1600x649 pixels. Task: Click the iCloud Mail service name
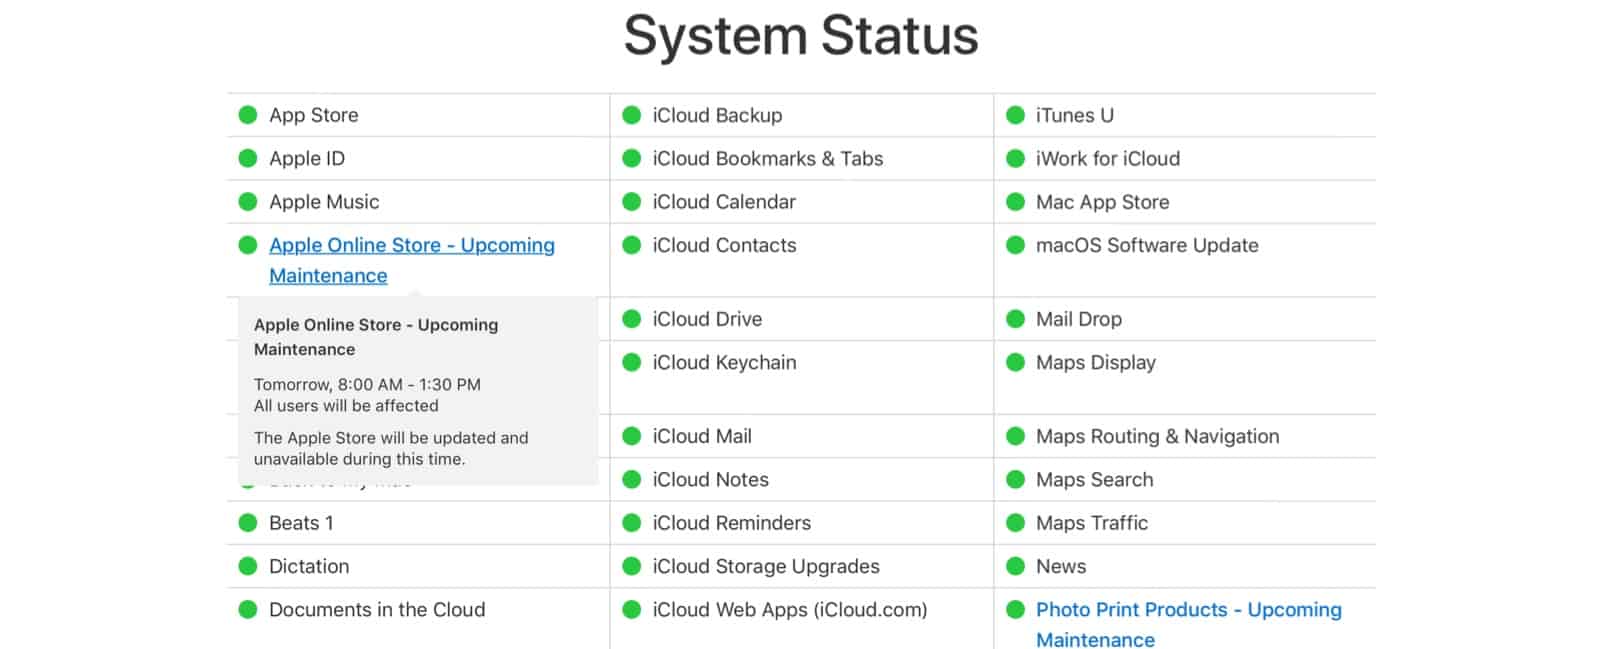tap(702, 436)
